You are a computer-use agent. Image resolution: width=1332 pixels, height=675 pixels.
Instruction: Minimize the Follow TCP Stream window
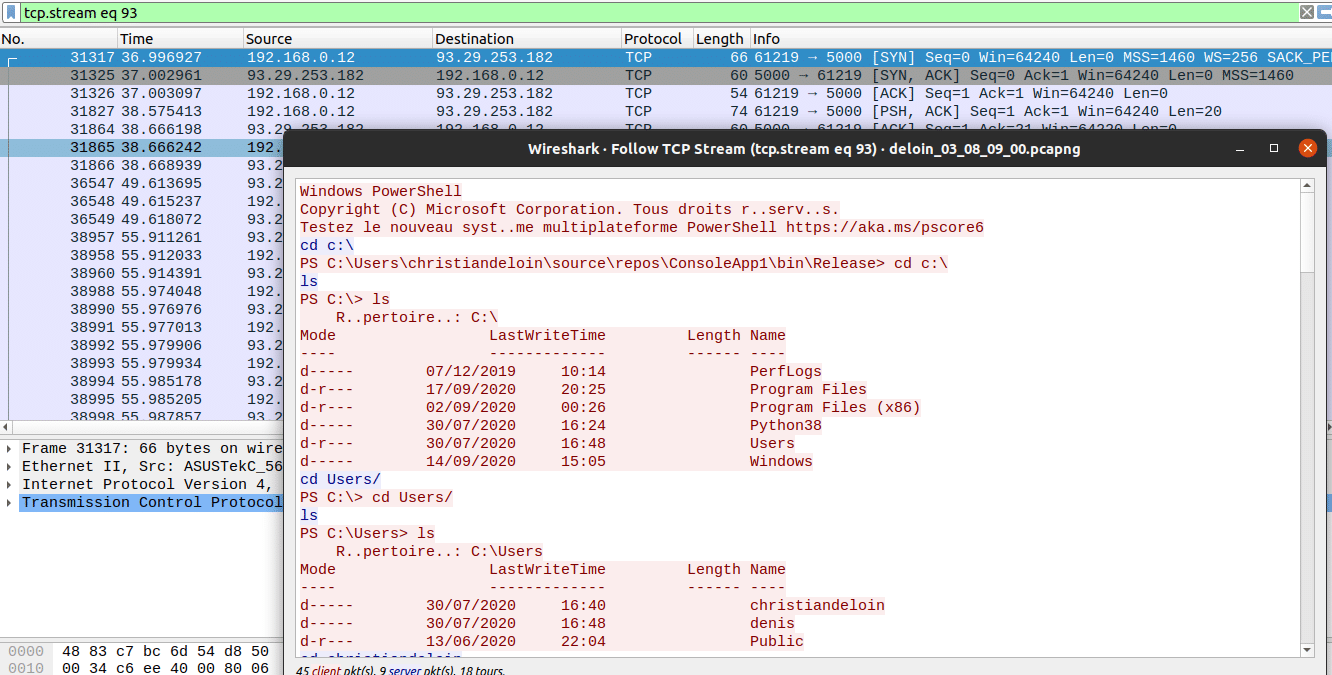pos(1241,148)
